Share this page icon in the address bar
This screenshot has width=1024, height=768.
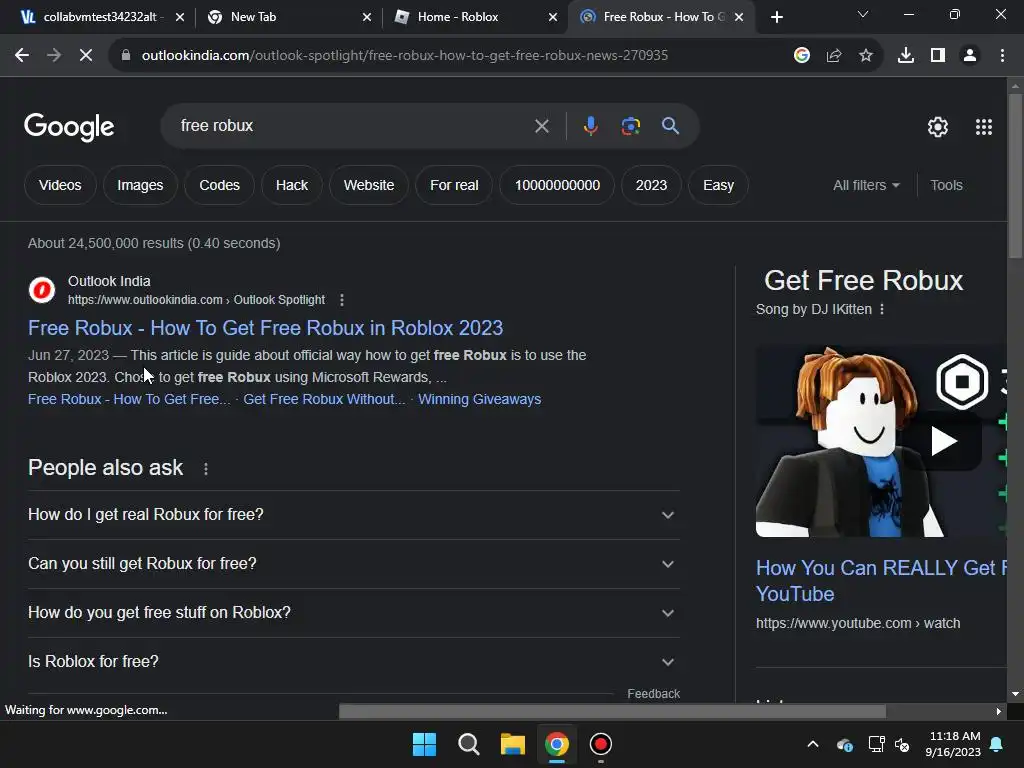coord(834,56)
